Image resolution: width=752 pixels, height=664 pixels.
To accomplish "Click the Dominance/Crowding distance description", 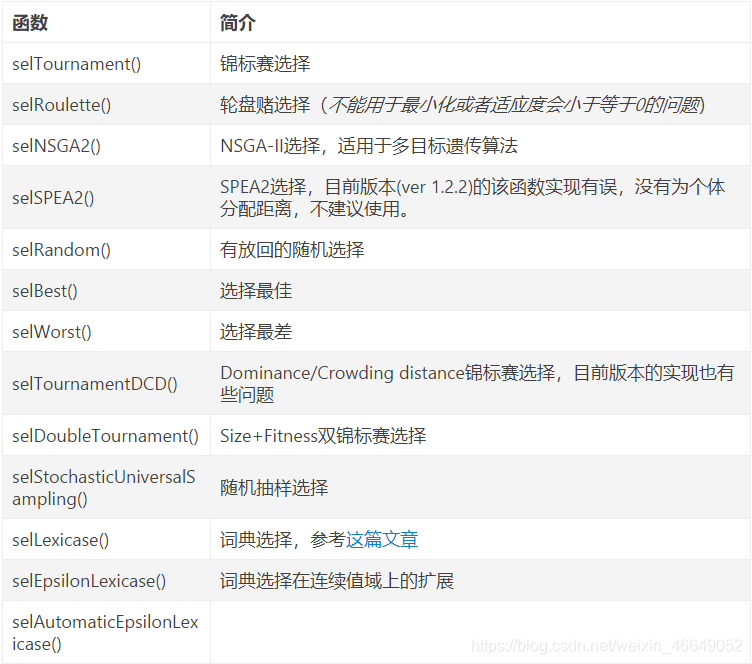I will point(477,384).
